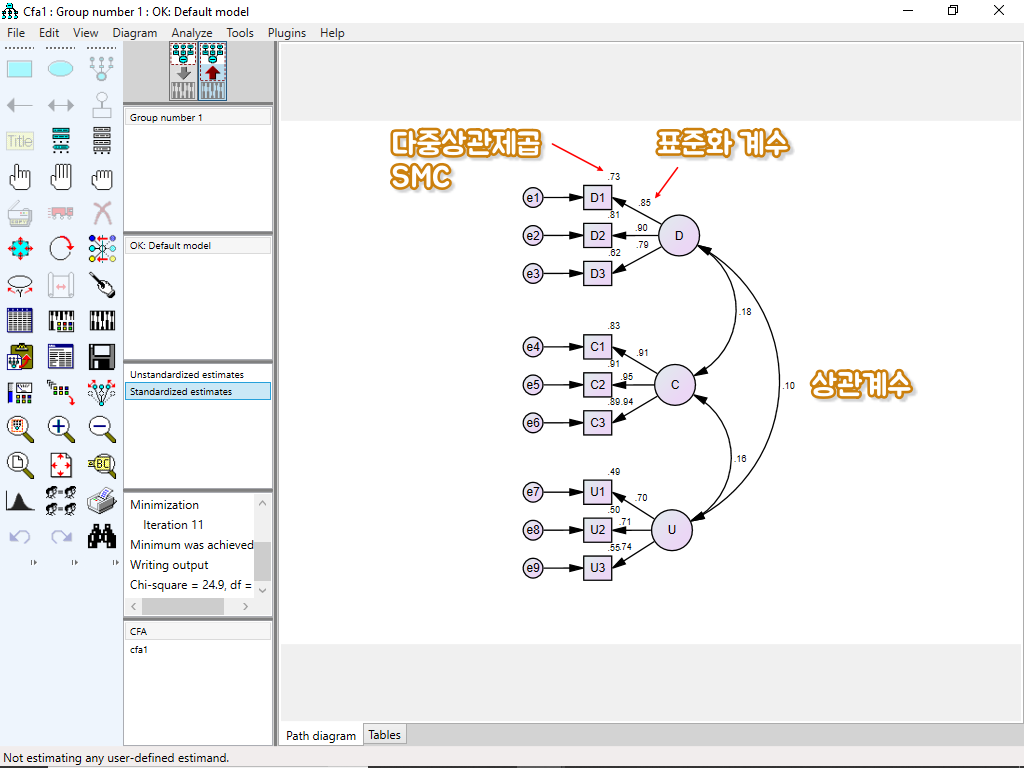
Task: Open the File menu
Action: click(x=16, y=33)
